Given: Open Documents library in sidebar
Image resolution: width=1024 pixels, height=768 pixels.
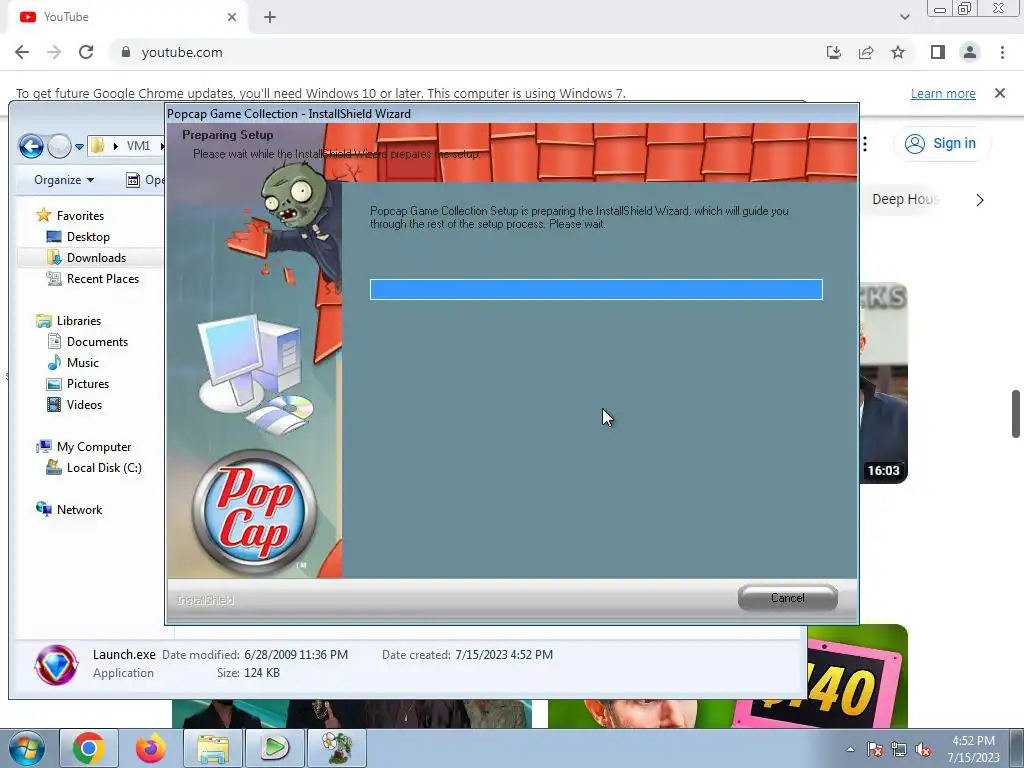Looking at the screenshot, I should click(x=97, y=342).
